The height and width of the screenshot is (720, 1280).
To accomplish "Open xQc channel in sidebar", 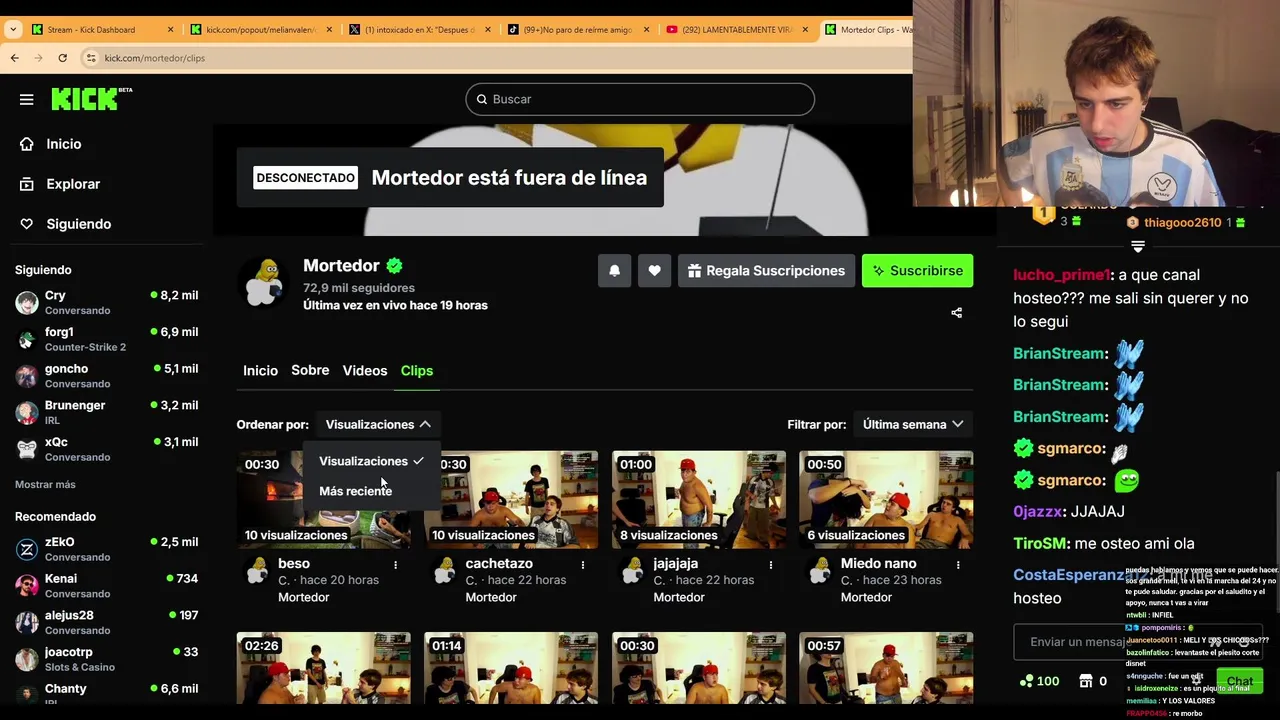I will pos(106,449).
